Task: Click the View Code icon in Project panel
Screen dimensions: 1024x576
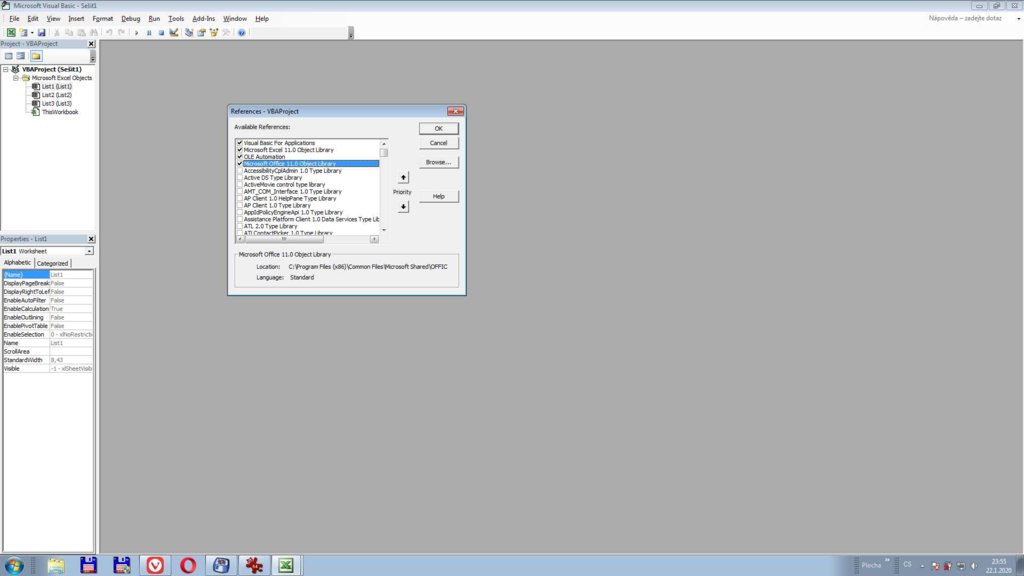Action: (x=8, y=56)
